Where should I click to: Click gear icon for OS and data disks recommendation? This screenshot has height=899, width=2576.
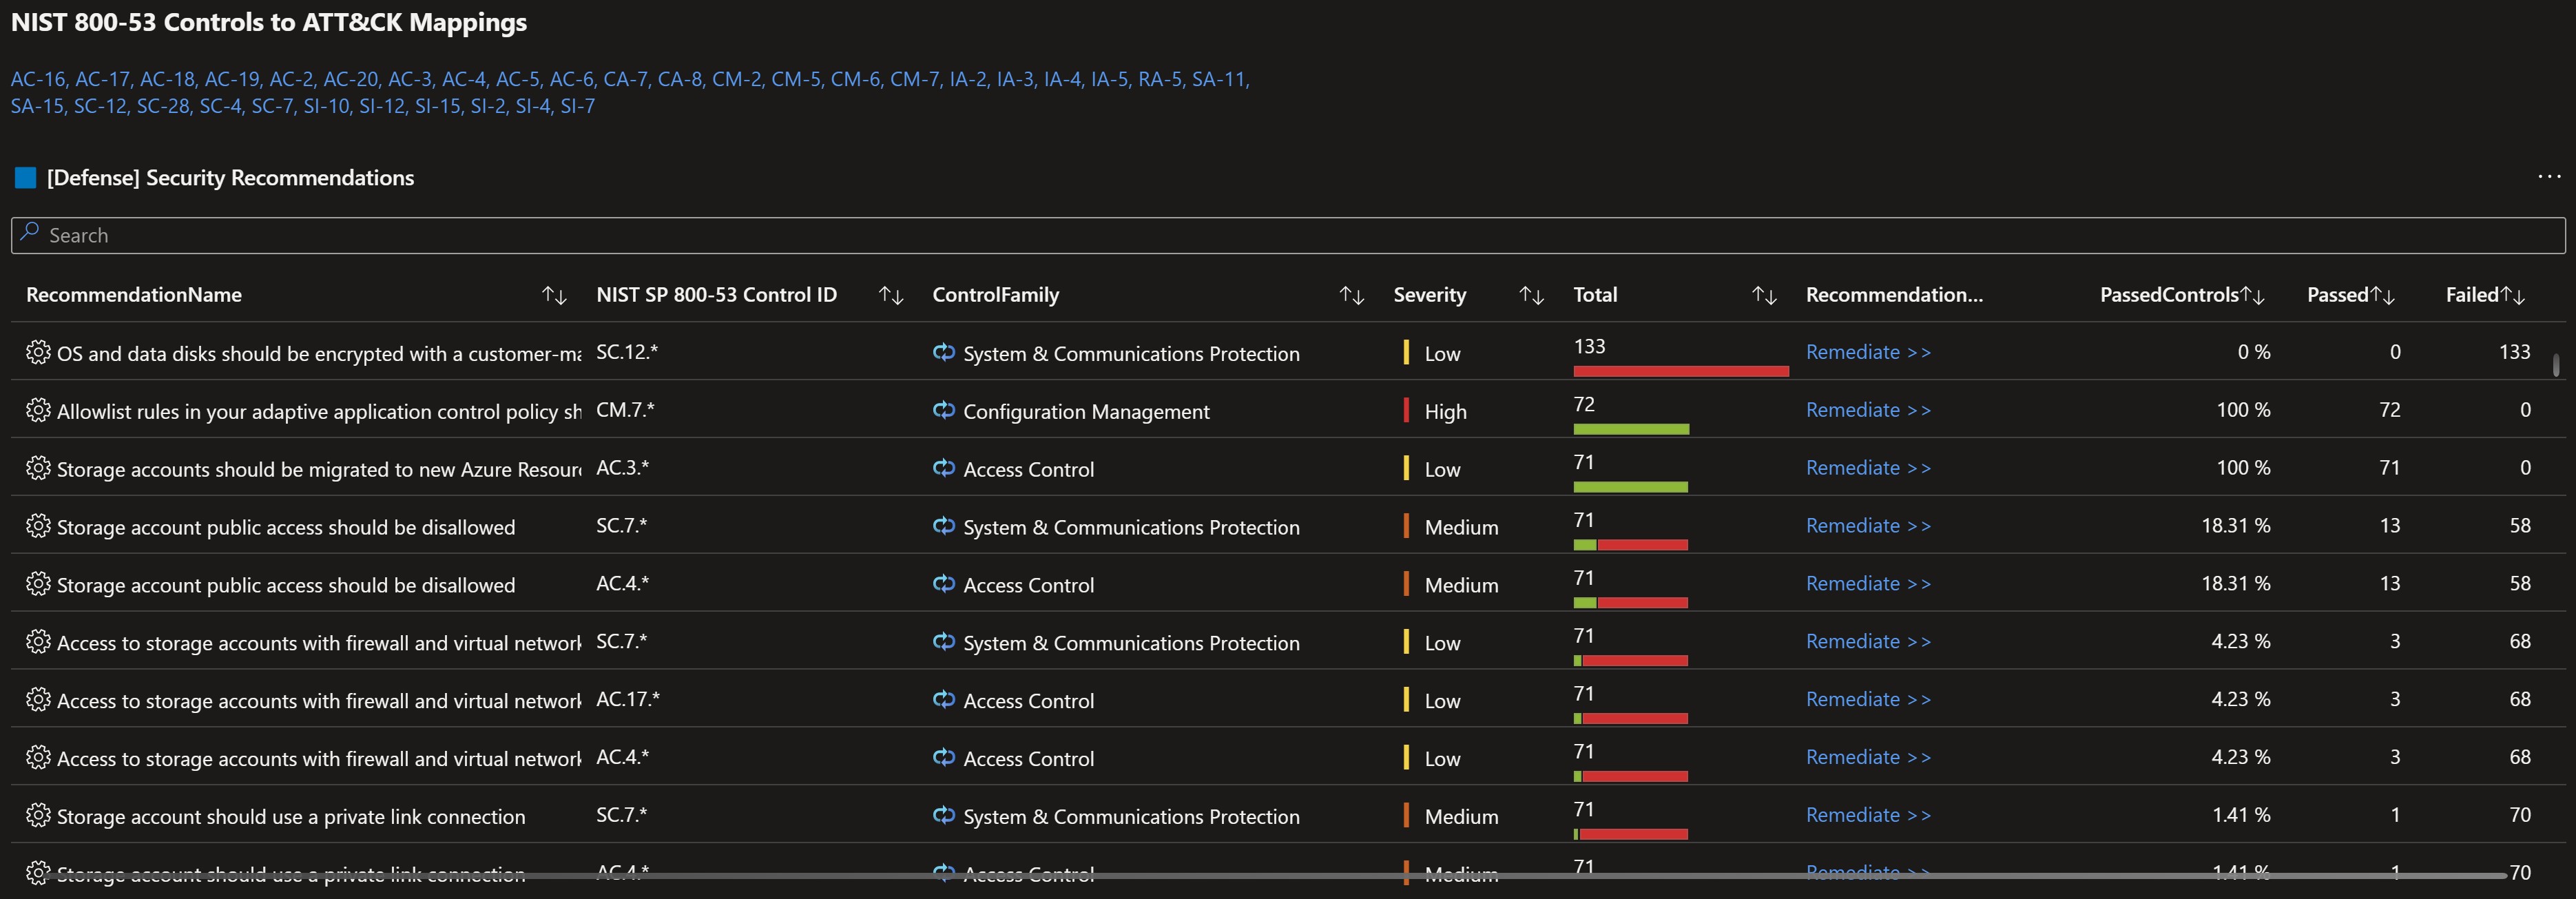pyautogui.click(x=38, y=352)
